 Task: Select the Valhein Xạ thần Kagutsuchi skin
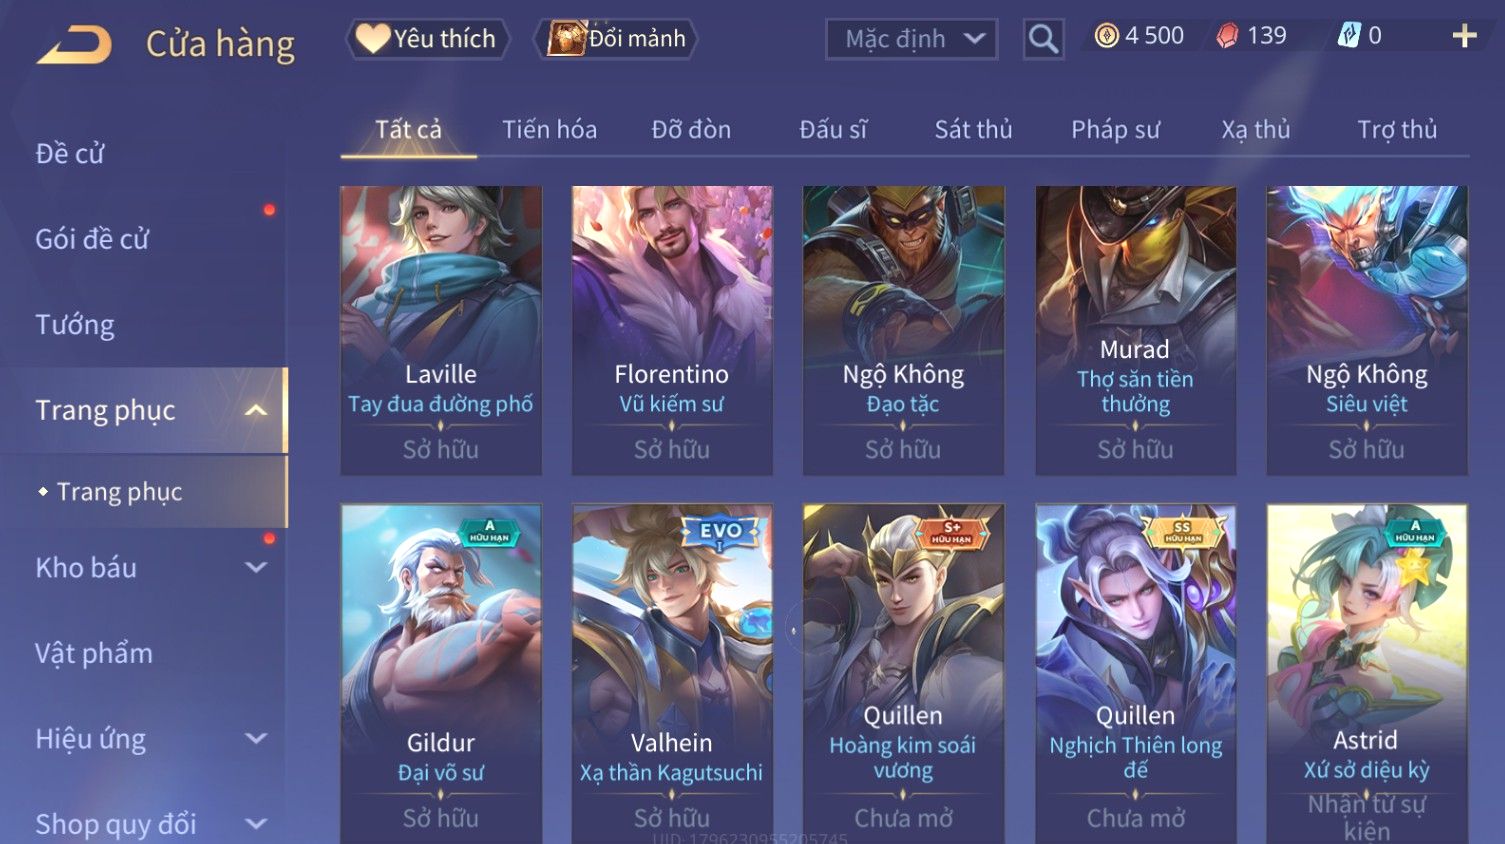(x=672, y=674)
